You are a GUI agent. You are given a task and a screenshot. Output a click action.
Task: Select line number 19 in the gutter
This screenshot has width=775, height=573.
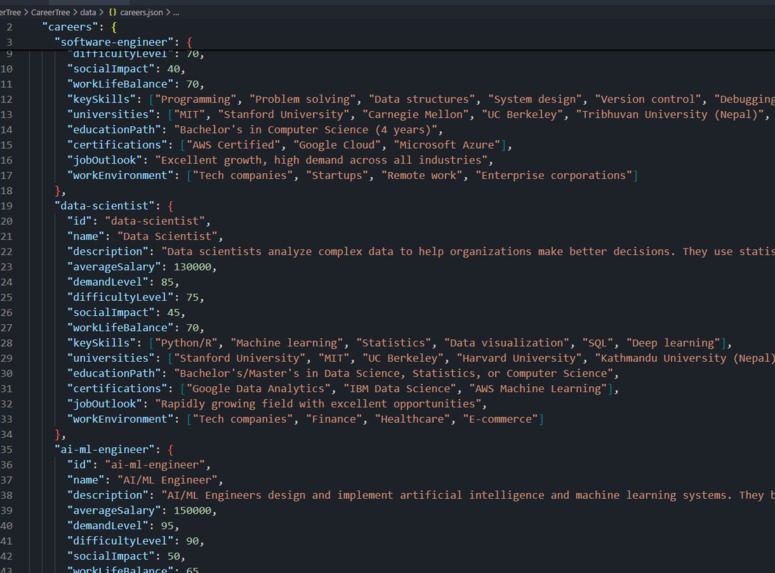click(x=6, y=206)
